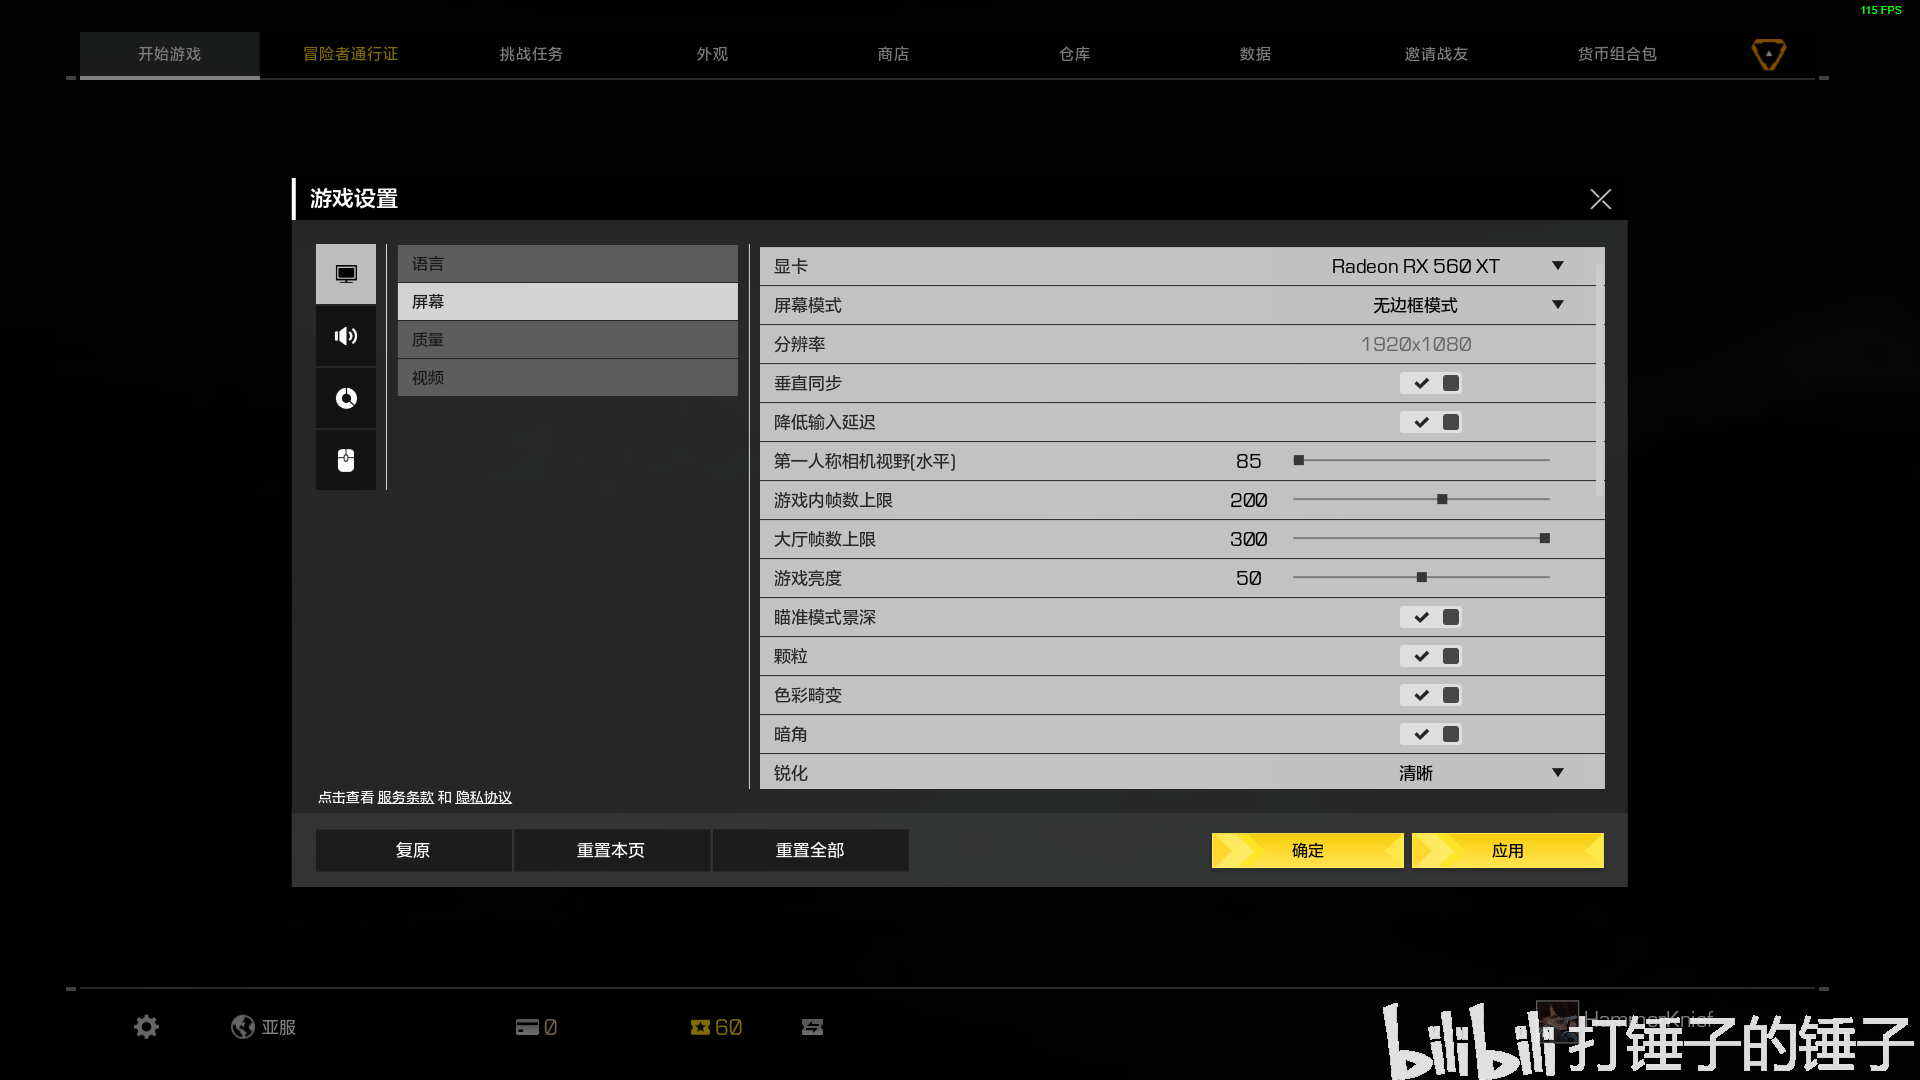Open the gameplay settings circular icon
The height and width of the screenshot is (1080, 1920).
[x=346, y=398]
